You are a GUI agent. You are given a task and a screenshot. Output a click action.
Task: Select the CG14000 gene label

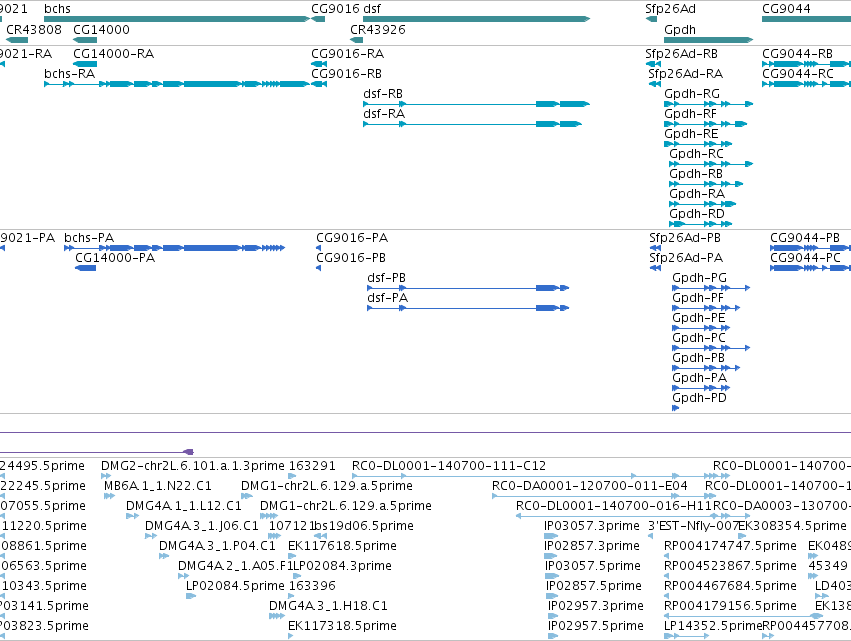[101, 30]
